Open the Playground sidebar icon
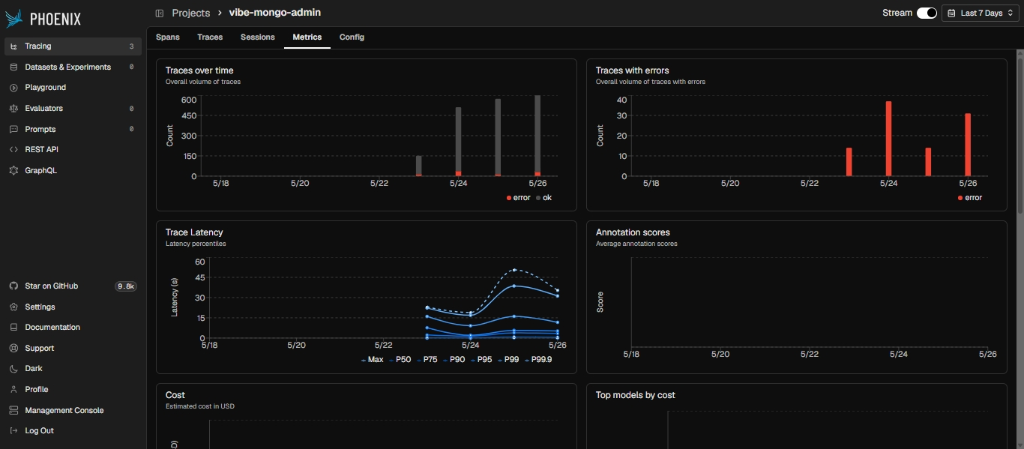The image size is (1024, 449). (14, 87)
